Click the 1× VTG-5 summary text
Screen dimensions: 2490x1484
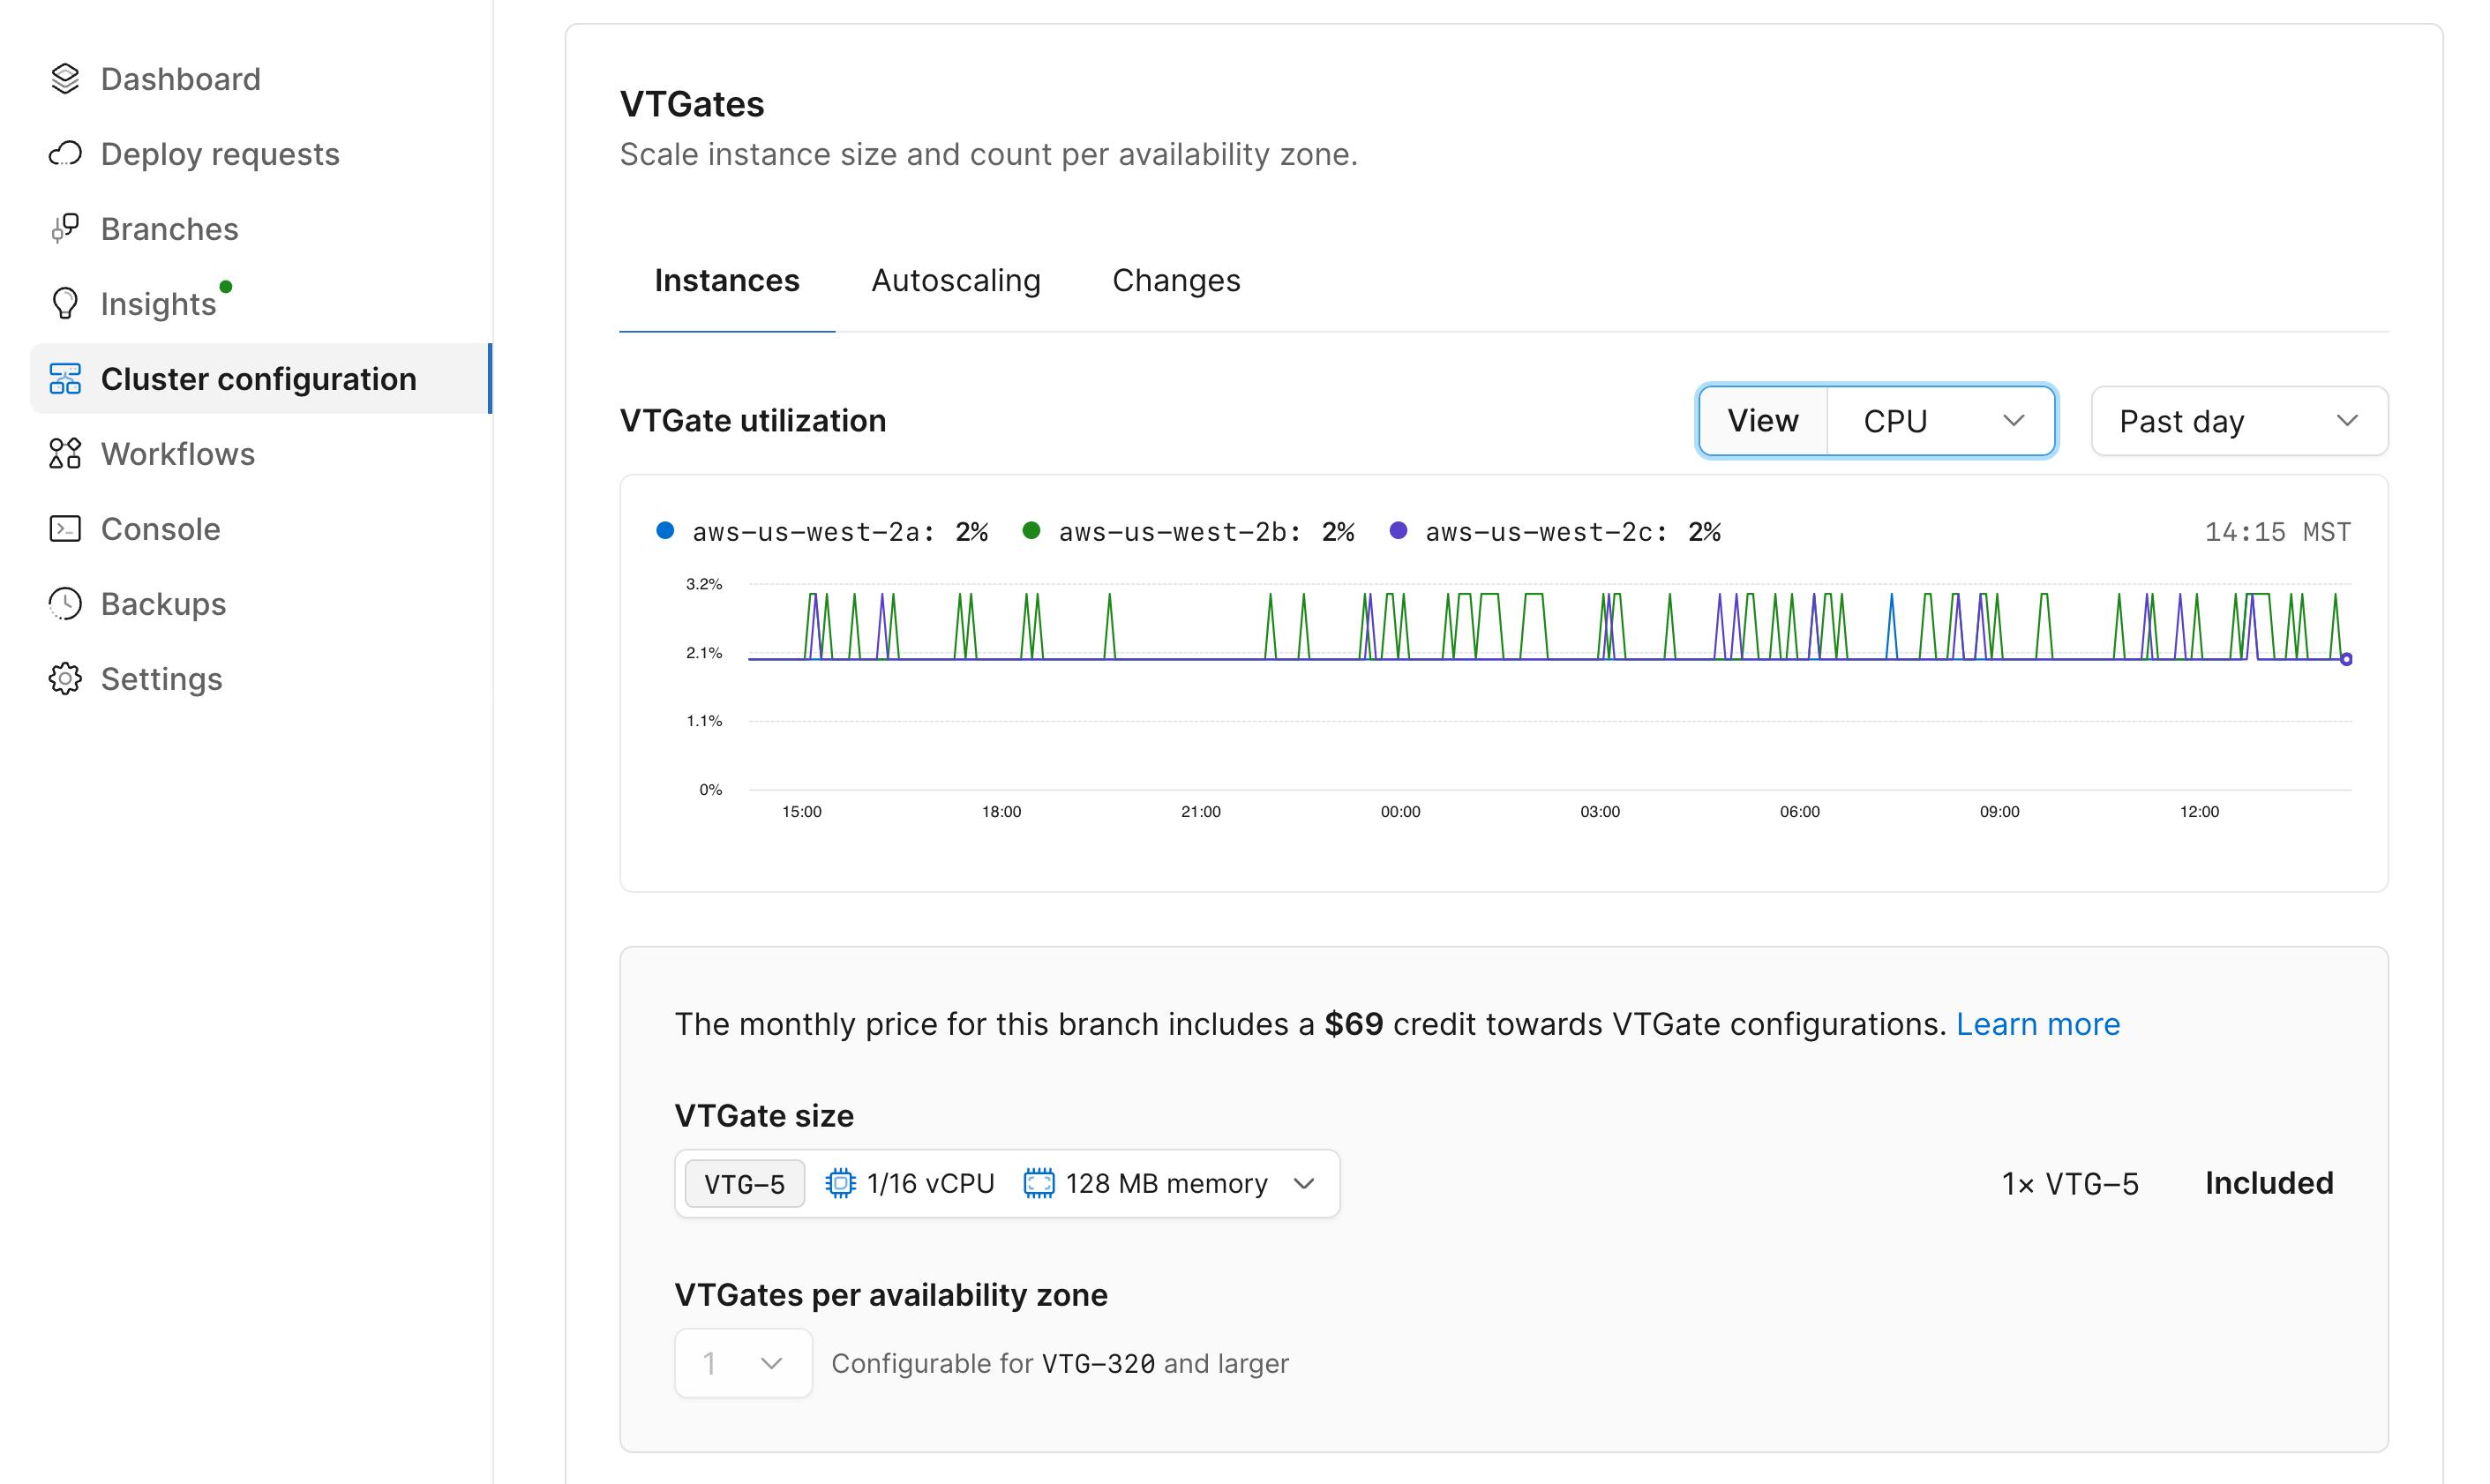pyautogui.click(x=2070, y=1184)
